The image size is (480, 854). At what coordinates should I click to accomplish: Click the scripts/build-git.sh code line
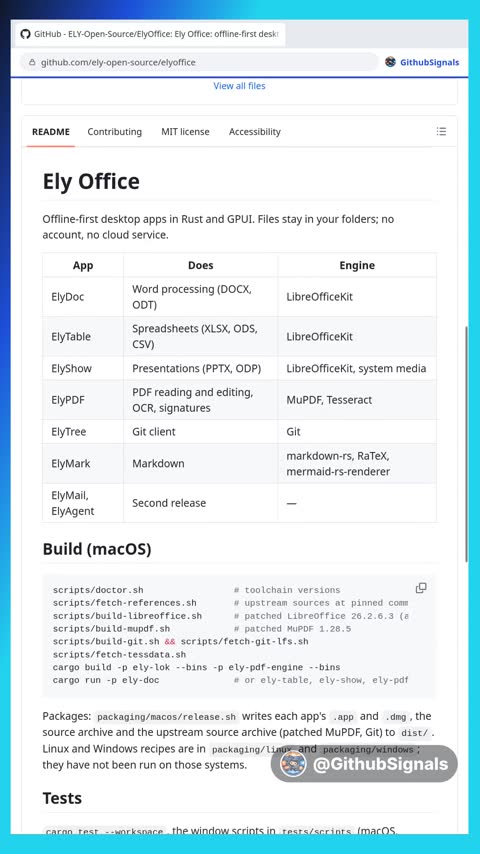180,642
